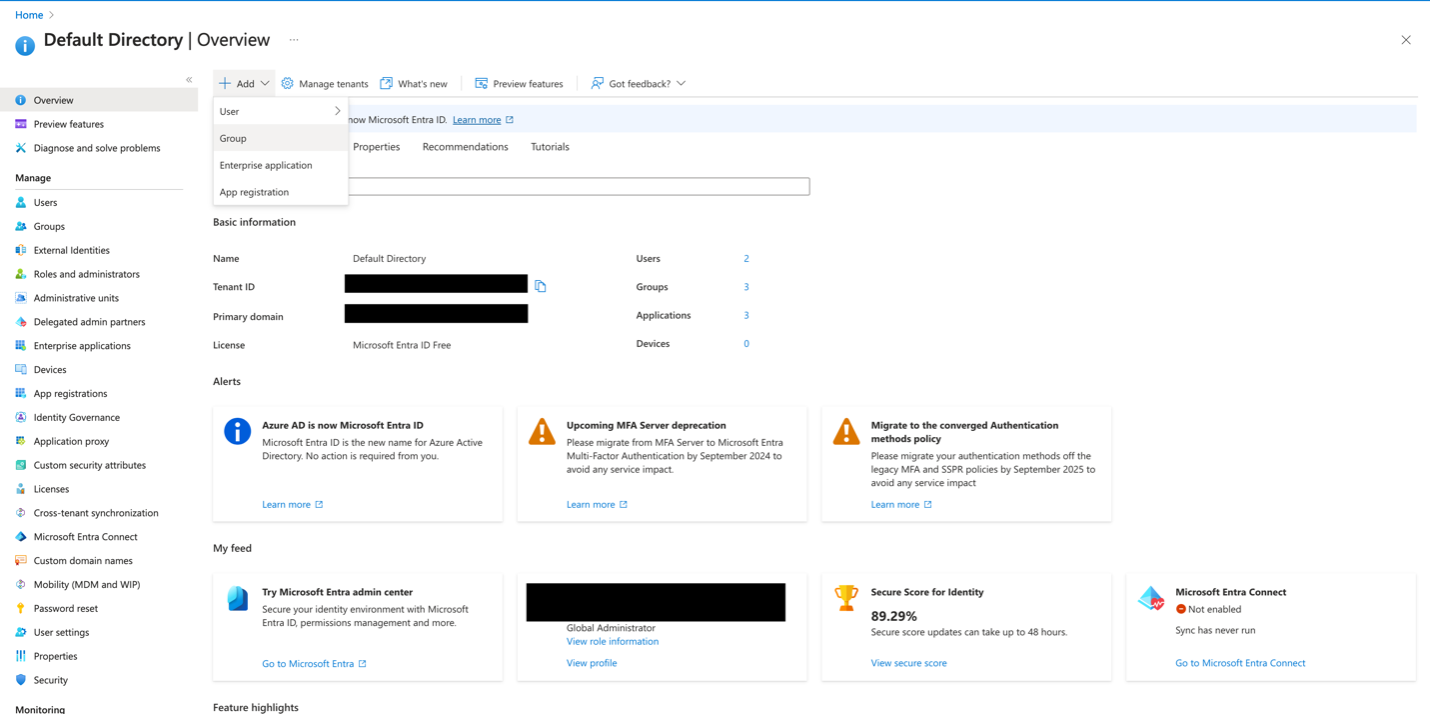Click the 'Microsoft Entra ID Free' license text
The width and height of the screenshot is (1430, 715).
402,345
